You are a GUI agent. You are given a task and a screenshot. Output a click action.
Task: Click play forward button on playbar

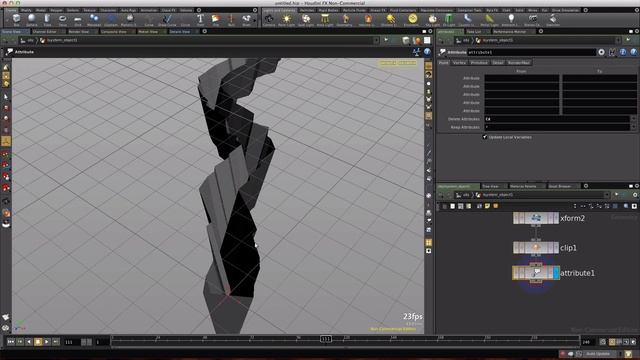(x=47, y=342)
